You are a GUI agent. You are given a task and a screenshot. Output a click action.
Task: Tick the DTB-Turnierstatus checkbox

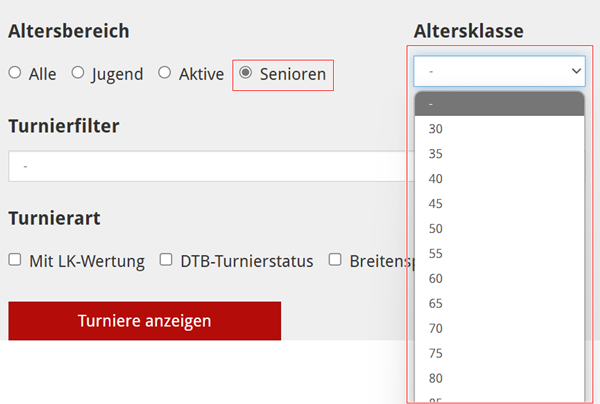[x=166, y=259]
